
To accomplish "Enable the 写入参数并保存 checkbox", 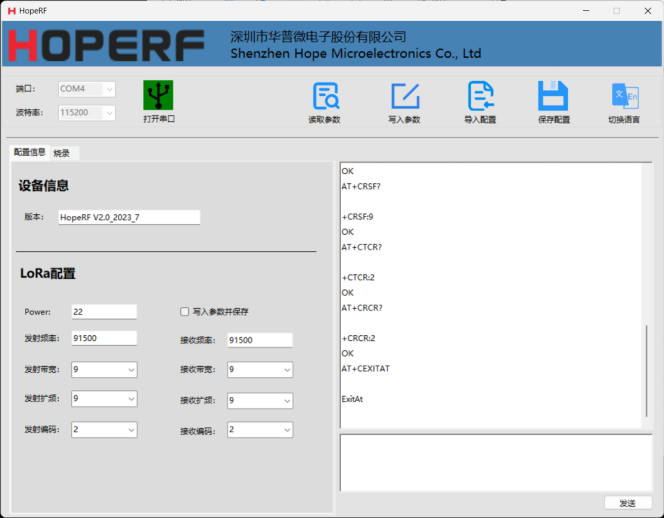I will 184,311.
